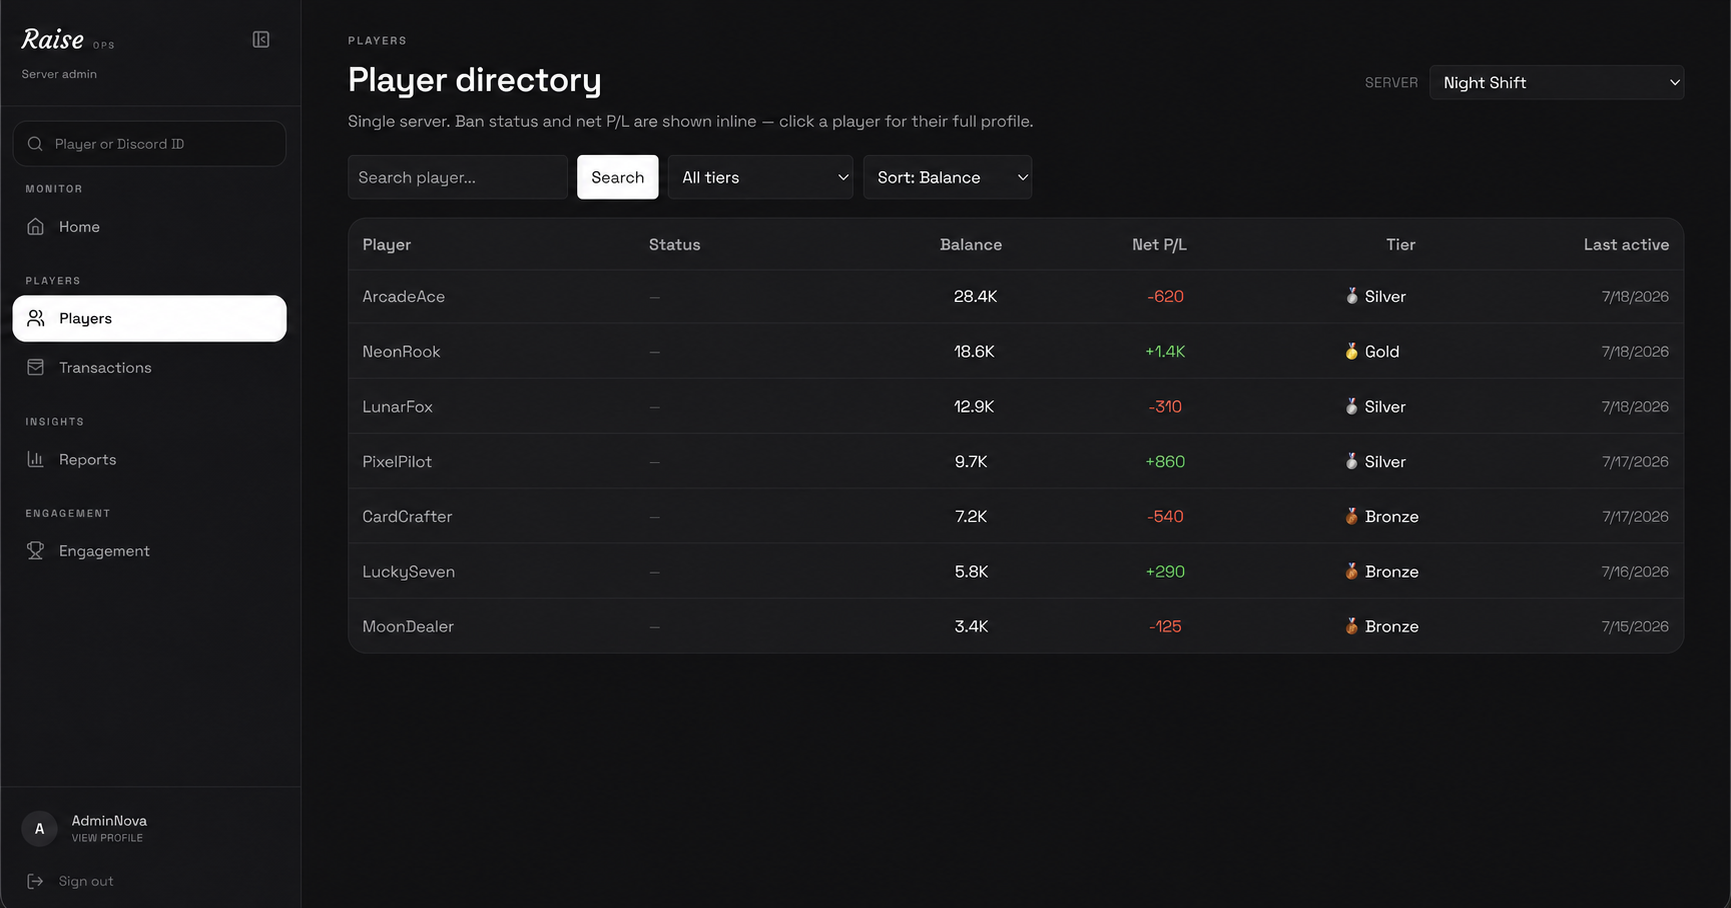Screen dimensions: 1731x908
Task: Click the Gold tier label for NeonRook
Action: pyautogui.click(x=1382, y=351)
